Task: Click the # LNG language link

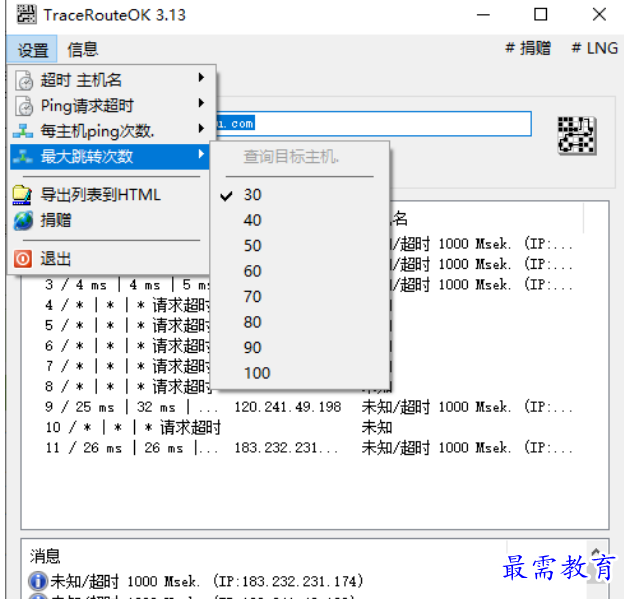Action: [x=595, y=49]
